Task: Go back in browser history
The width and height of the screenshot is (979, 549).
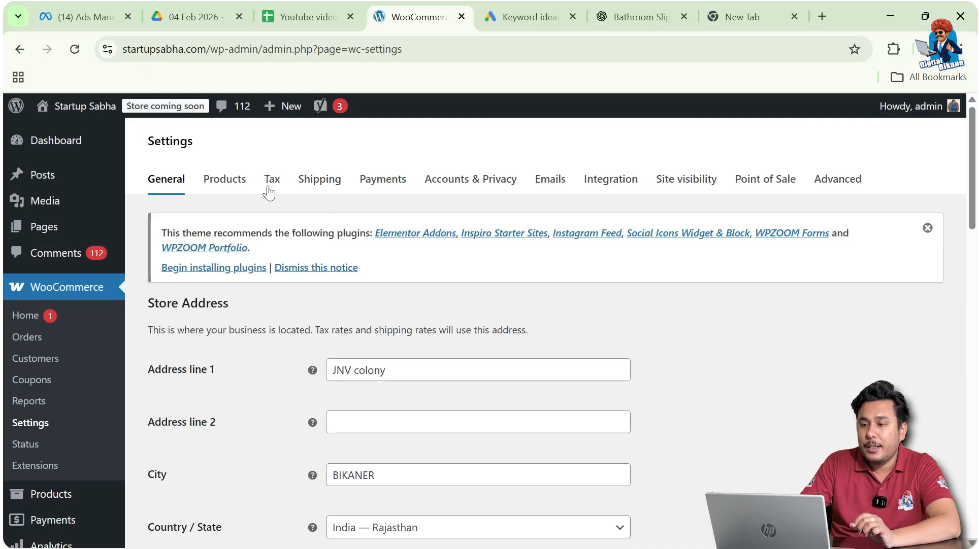Action: tap(20, 49)
